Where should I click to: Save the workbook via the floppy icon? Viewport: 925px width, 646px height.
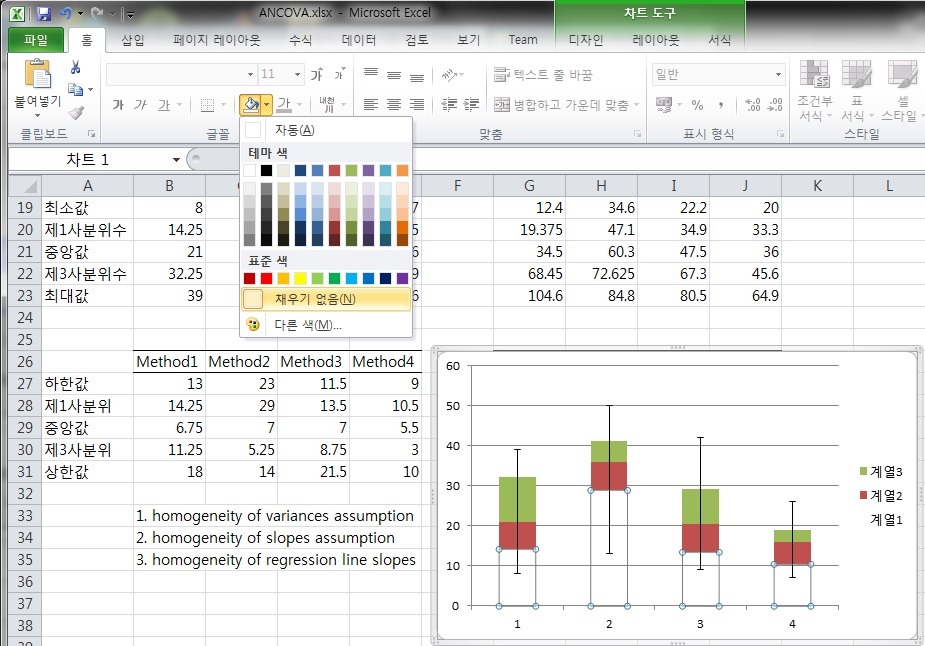pyautogui.click(x=43, y=14)
